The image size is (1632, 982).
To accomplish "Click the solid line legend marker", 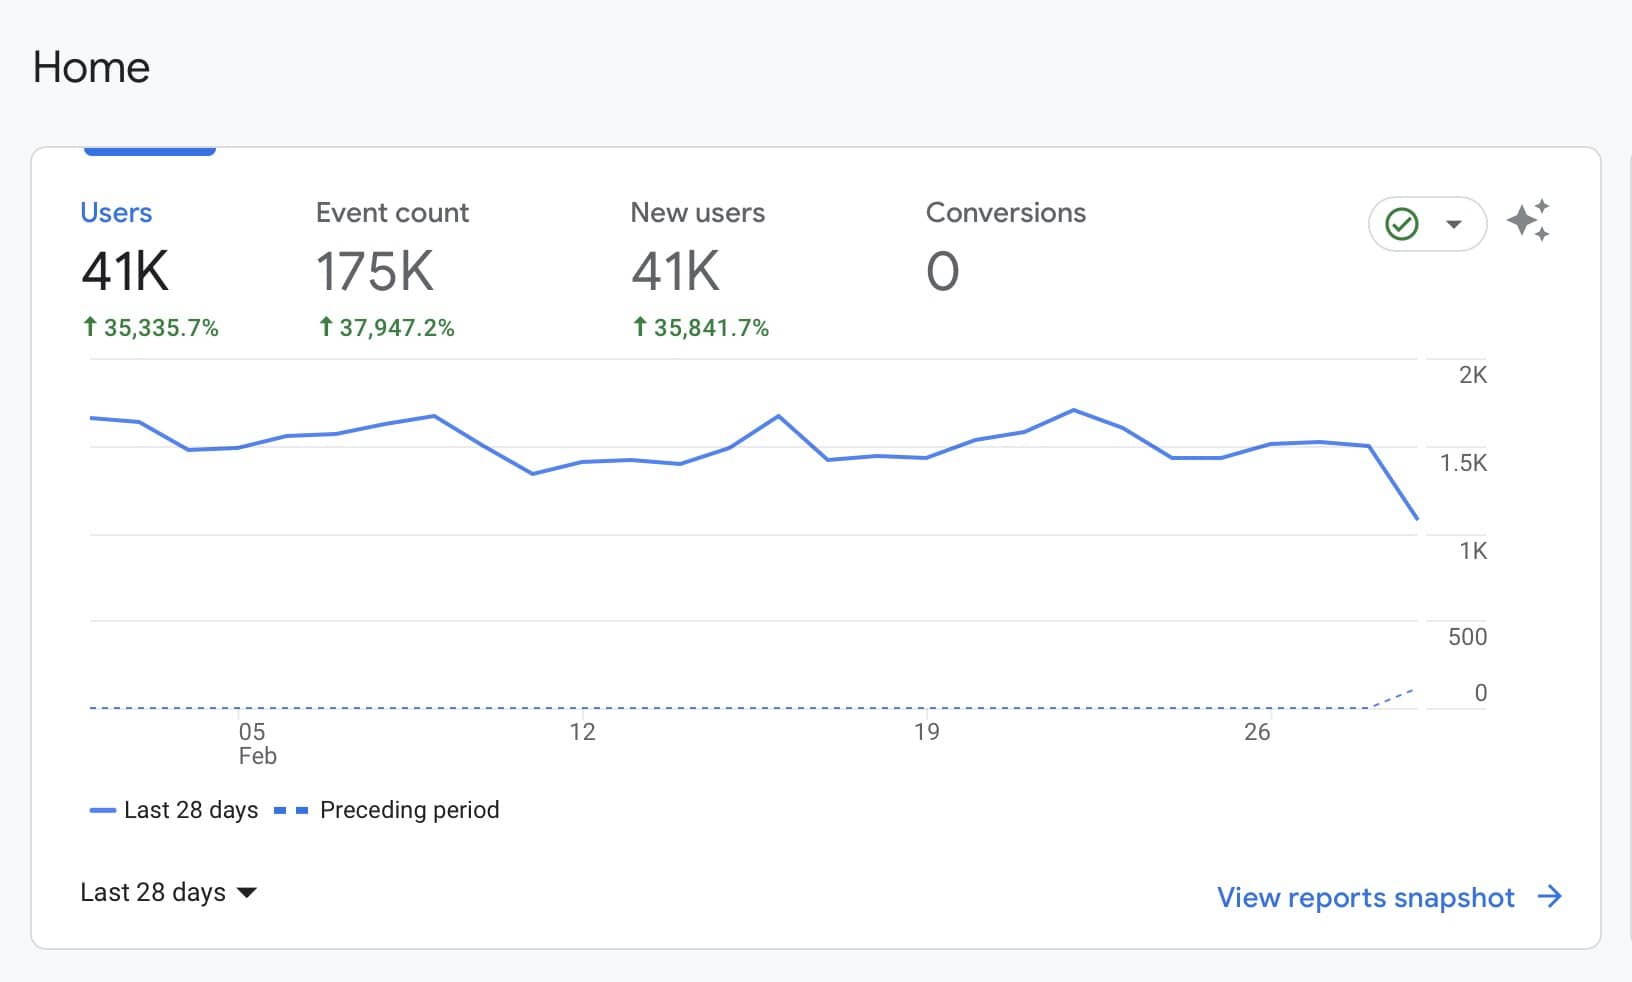I will [x=103, y=810].
